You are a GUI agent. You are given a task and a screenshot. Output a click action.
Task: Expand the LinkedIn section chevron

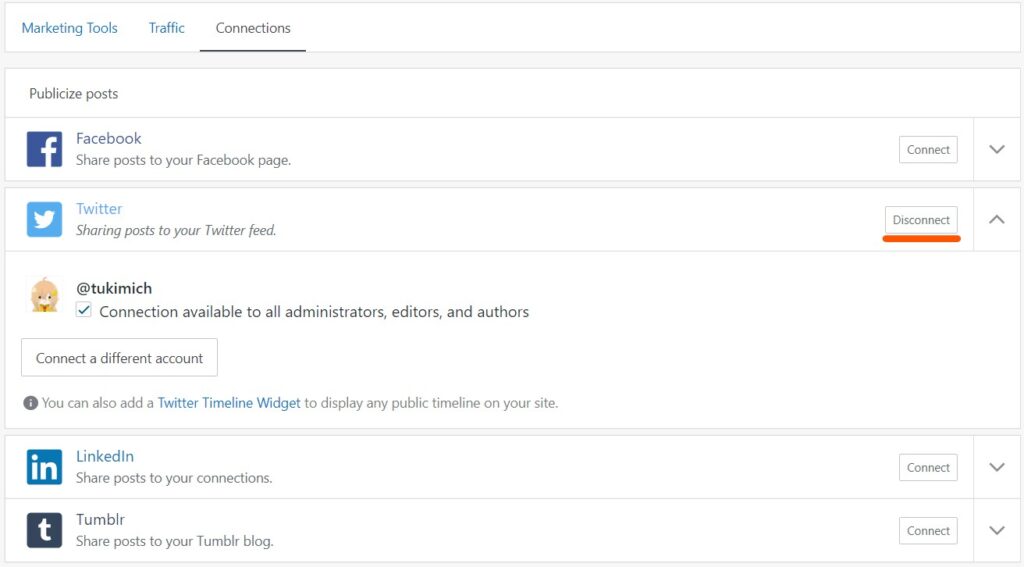[997, 467]
